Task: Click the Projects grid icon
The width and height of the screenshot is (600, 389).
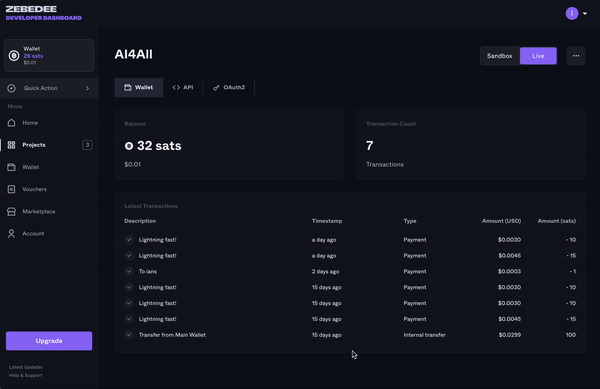Action: pyautogui.click(x=11, y=145)
